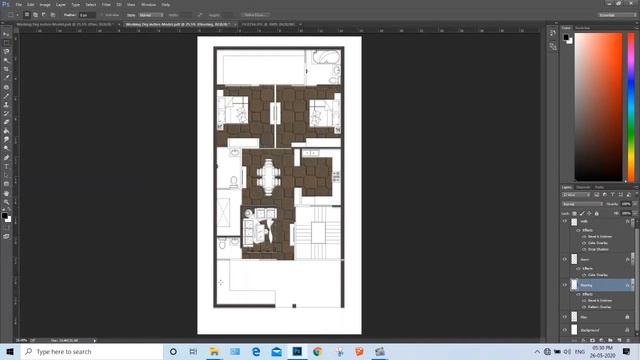Screen dimensions: 640x360
Task: Switch to the third document tab
Action: coord(269,24)
